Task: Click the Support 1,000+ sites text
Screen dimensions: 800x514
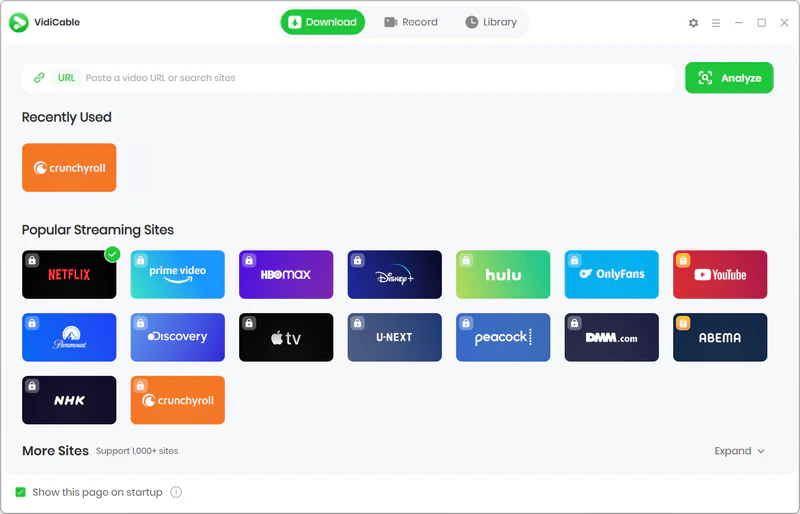Action: (x=137, y=451)
